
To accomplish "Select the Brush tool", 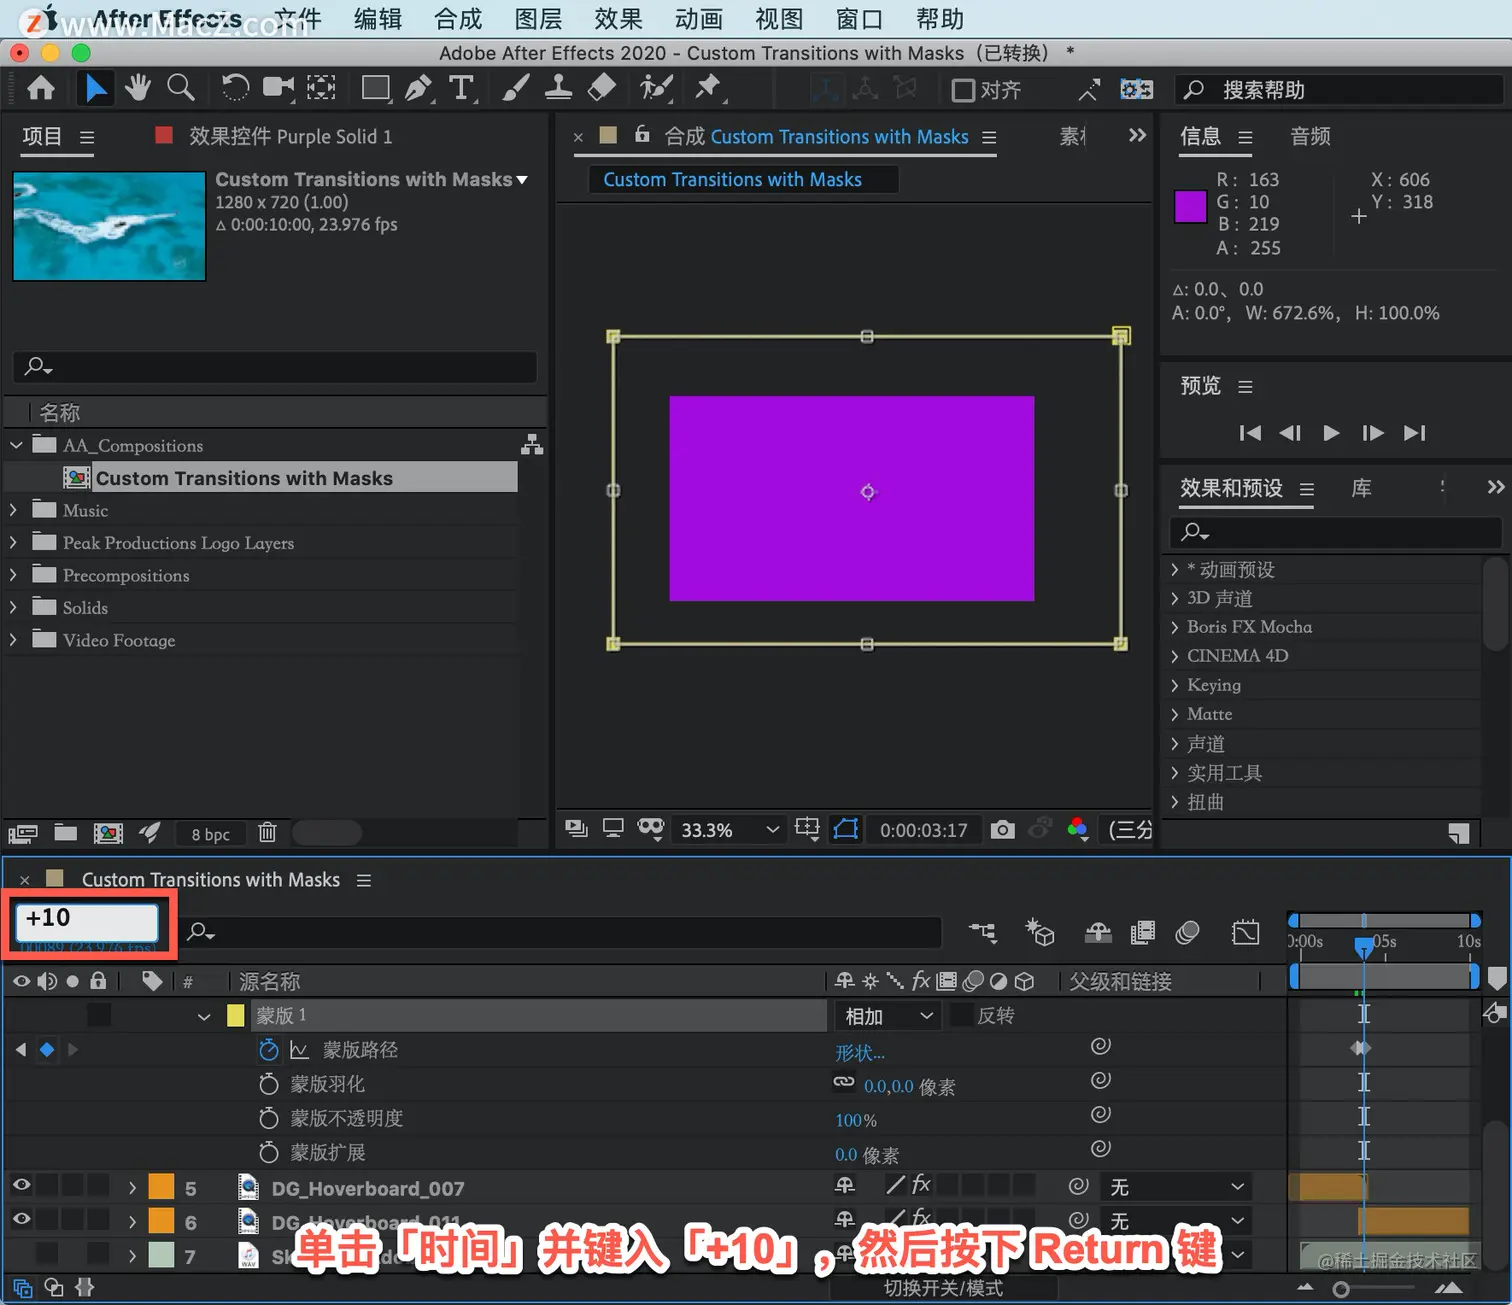I will point(515,88).
